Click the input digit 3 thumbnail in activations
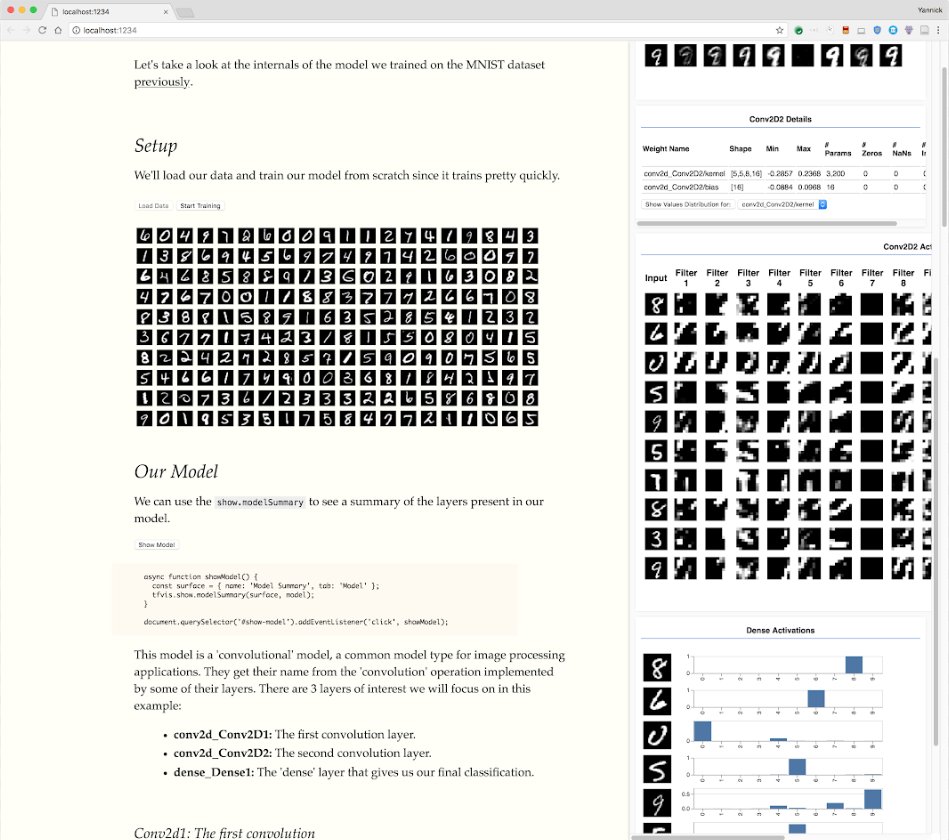949x840 pixels. point(655,538)
